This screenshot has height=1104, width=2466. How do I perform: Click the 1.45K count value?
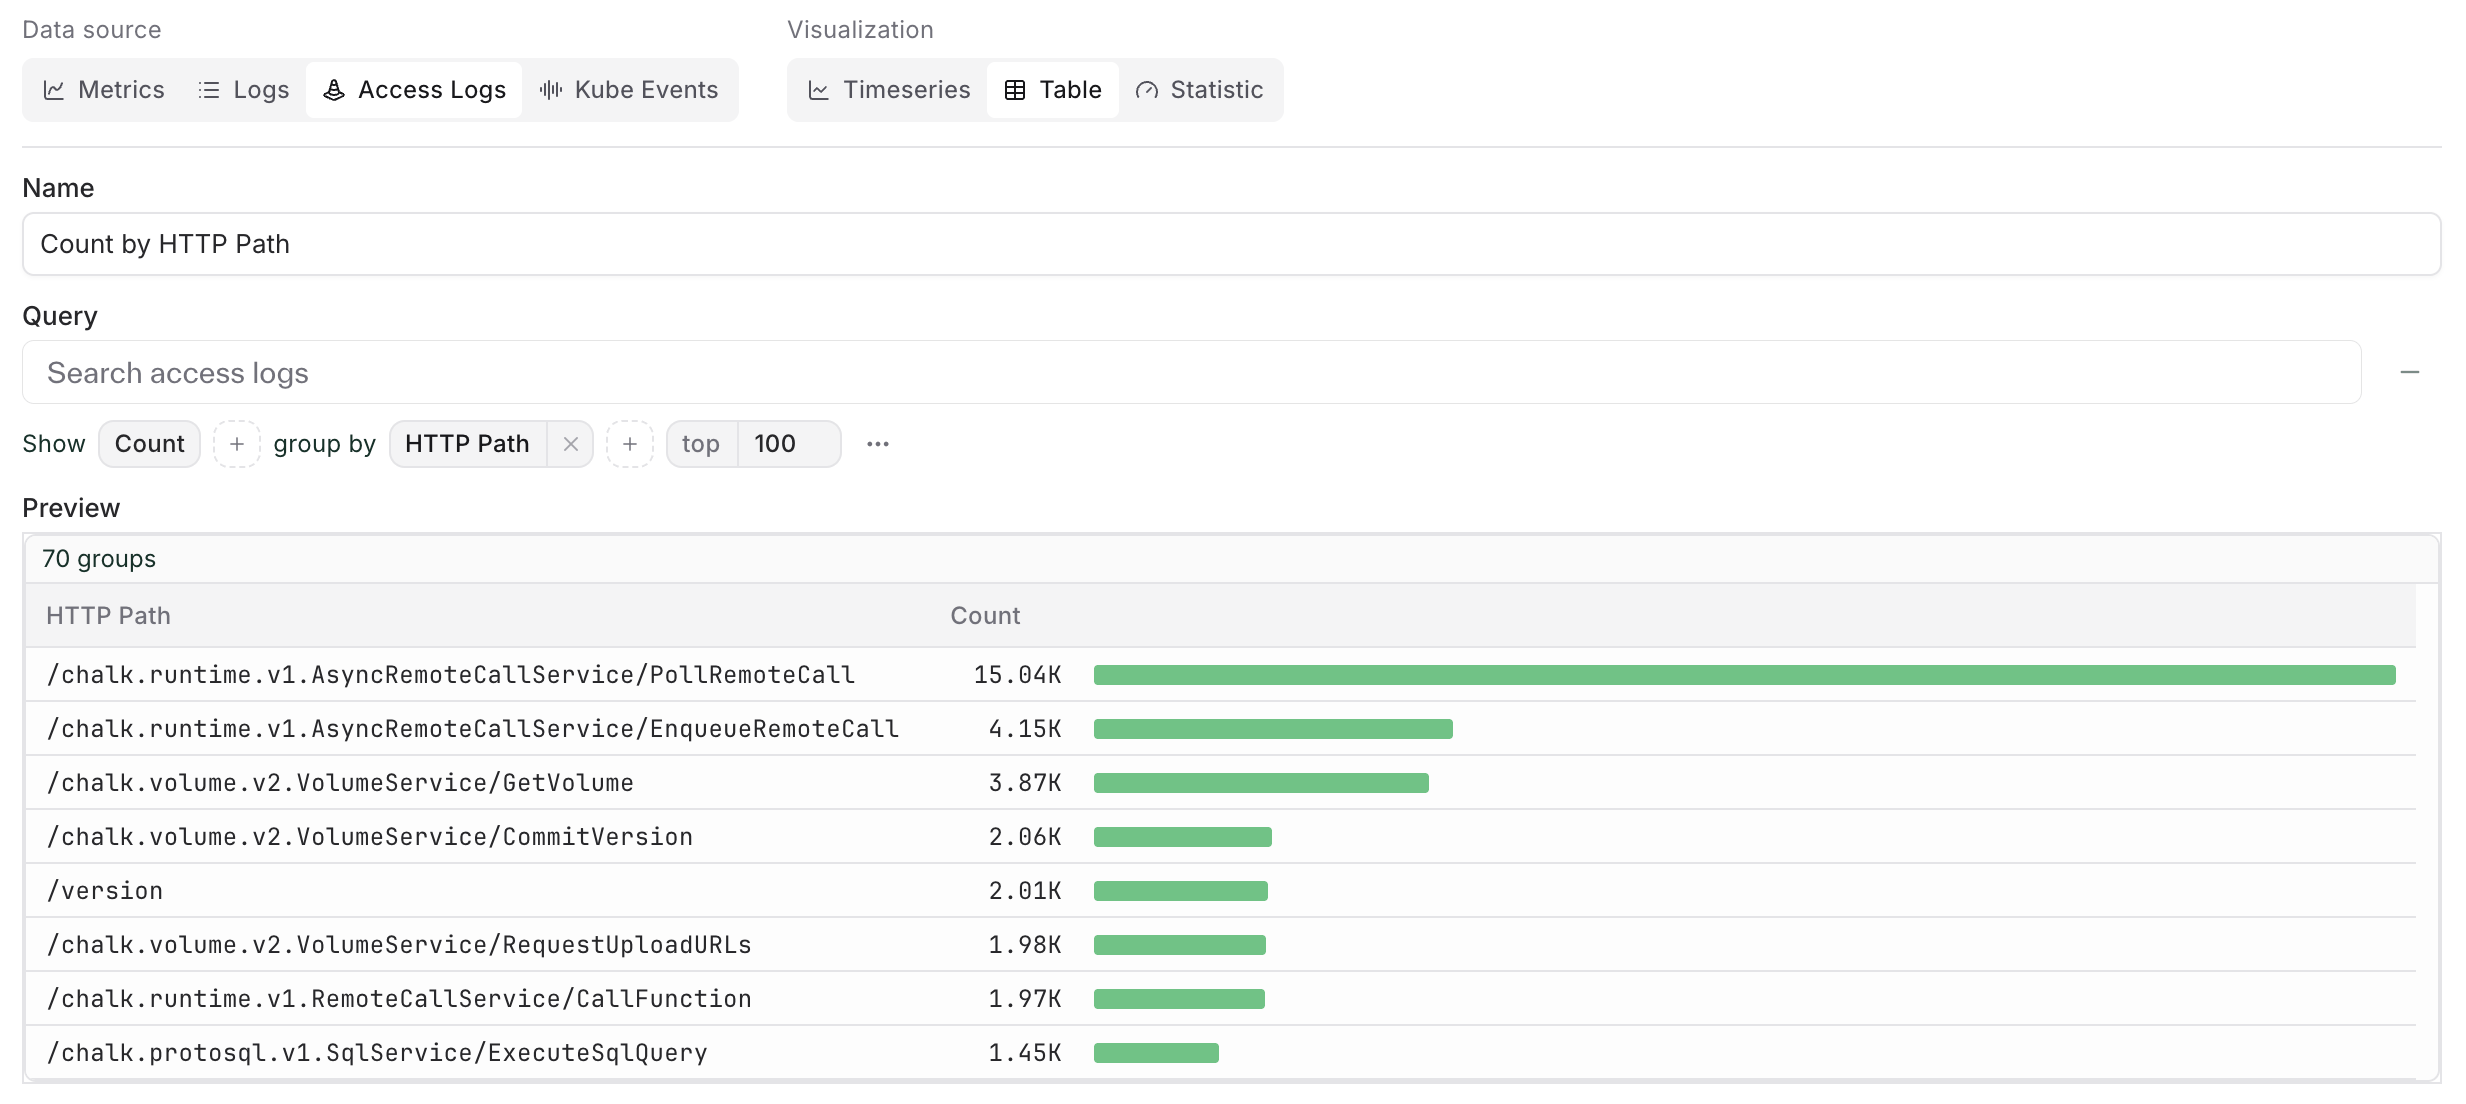click(1025, 1053)
